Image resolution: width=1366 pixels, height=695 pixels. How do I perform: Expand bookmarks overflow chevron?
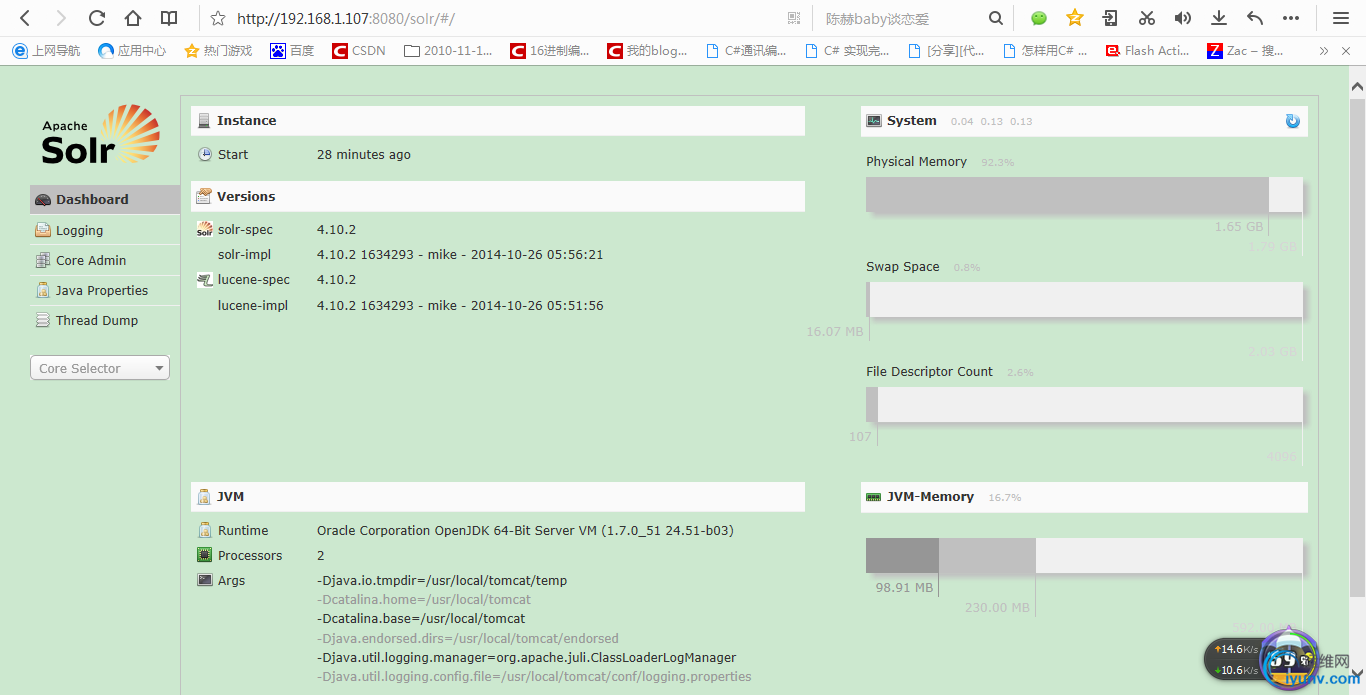pos(1324,50)
